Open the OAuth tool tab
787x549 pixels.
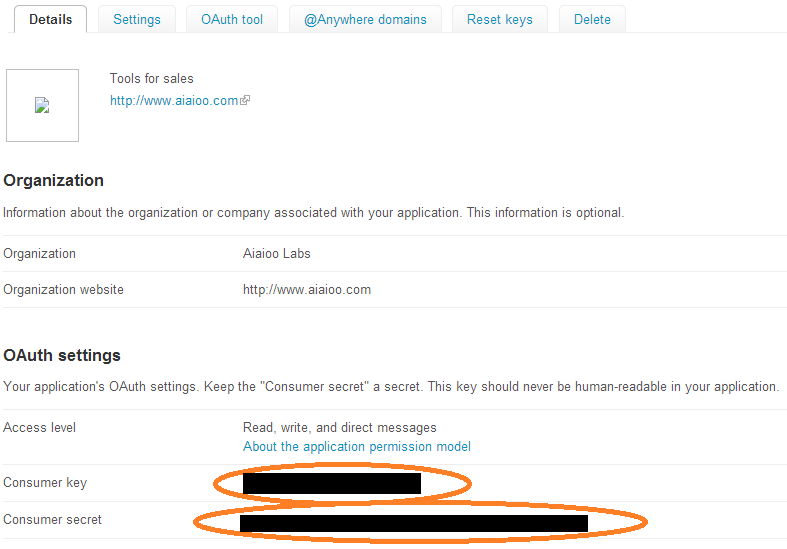coord(231,20)
